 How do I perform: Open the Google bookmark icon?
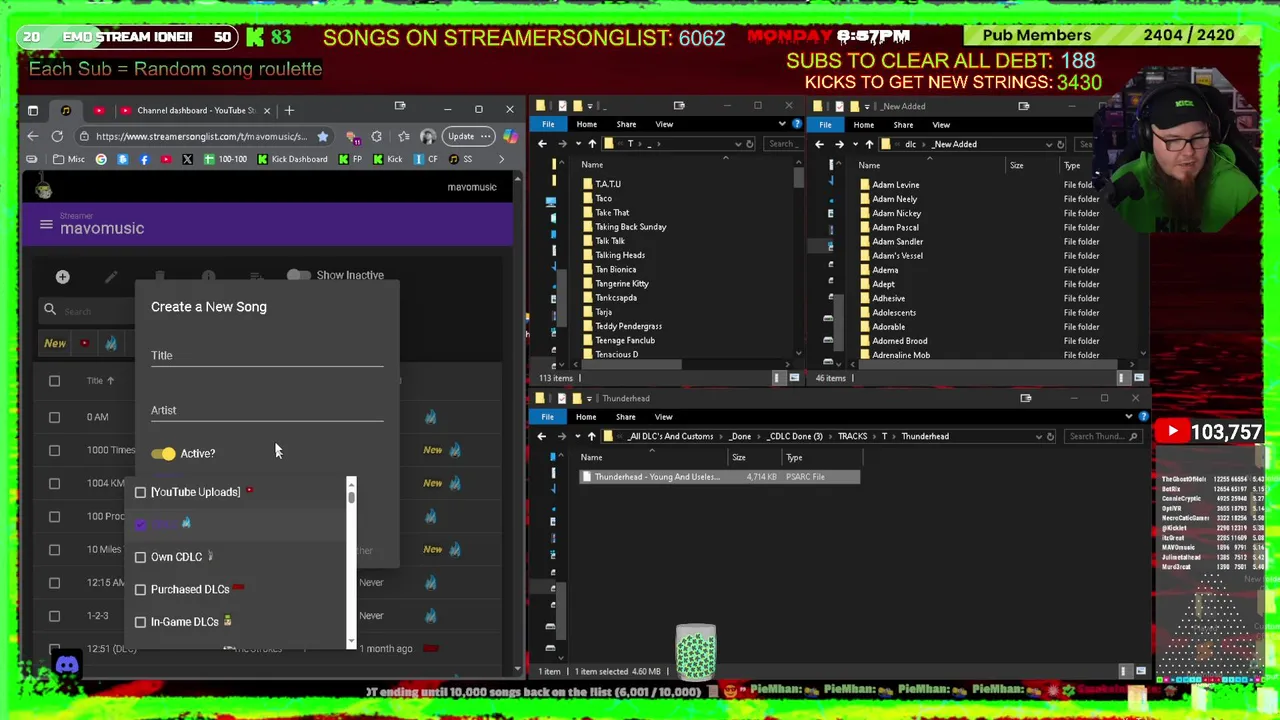(x=101, y=159)
